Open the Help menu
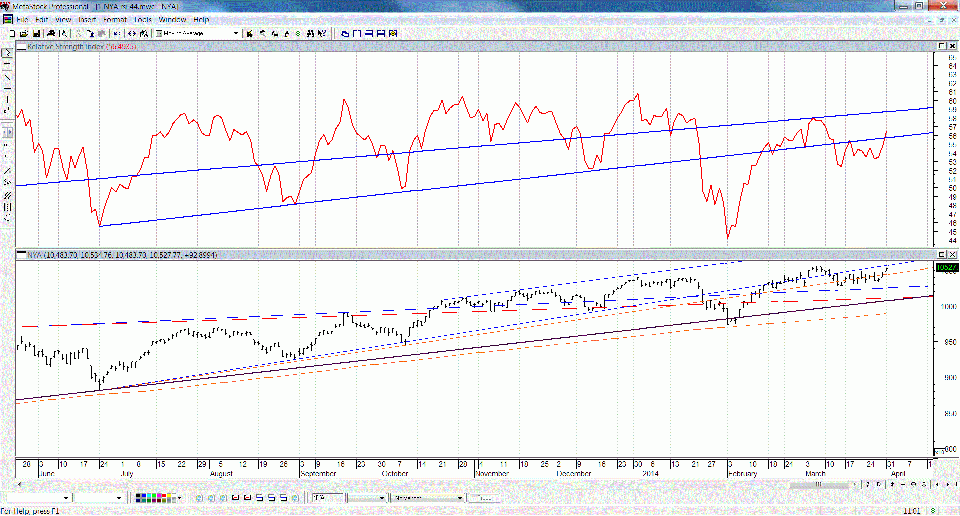The width and height of the screenshot is (960, 516). click(x=201, y=19)
